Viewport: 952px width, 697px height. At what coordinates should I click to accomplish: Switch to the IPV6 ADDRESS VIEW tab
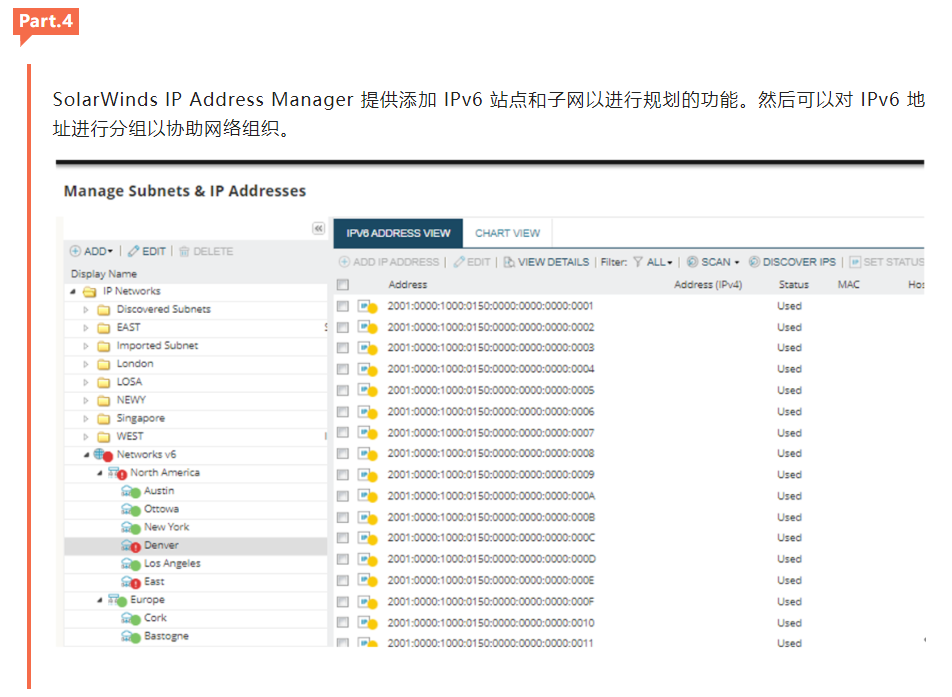coord(398,233)
